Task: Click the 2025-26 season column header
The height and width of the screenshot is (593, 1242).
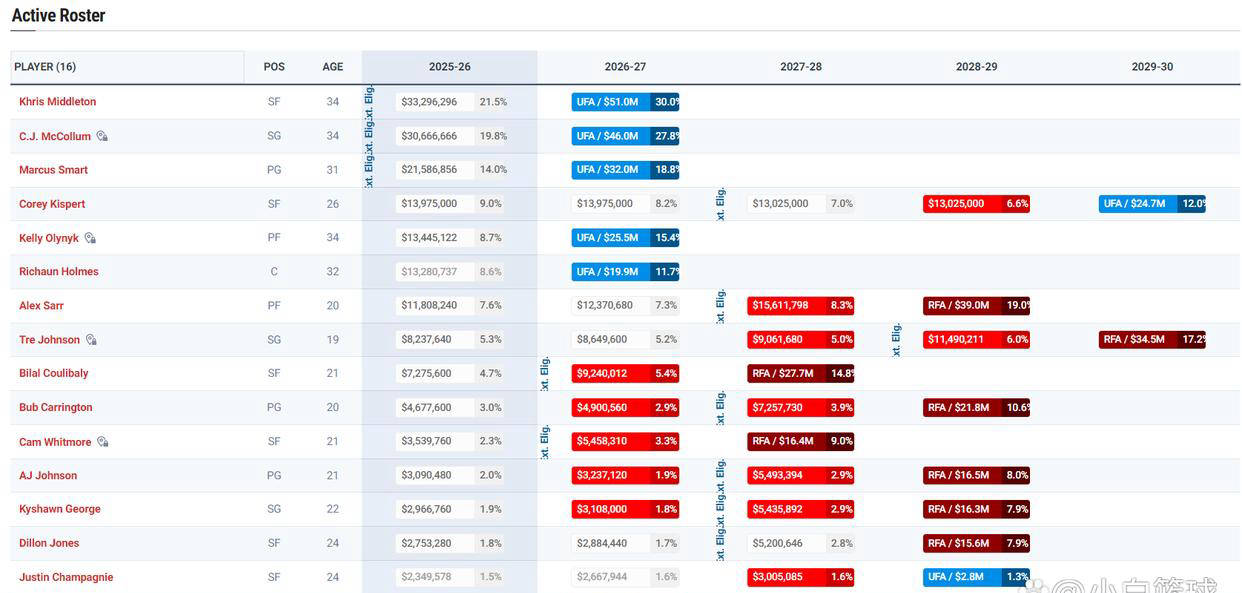Action: (x=449, y=67)
